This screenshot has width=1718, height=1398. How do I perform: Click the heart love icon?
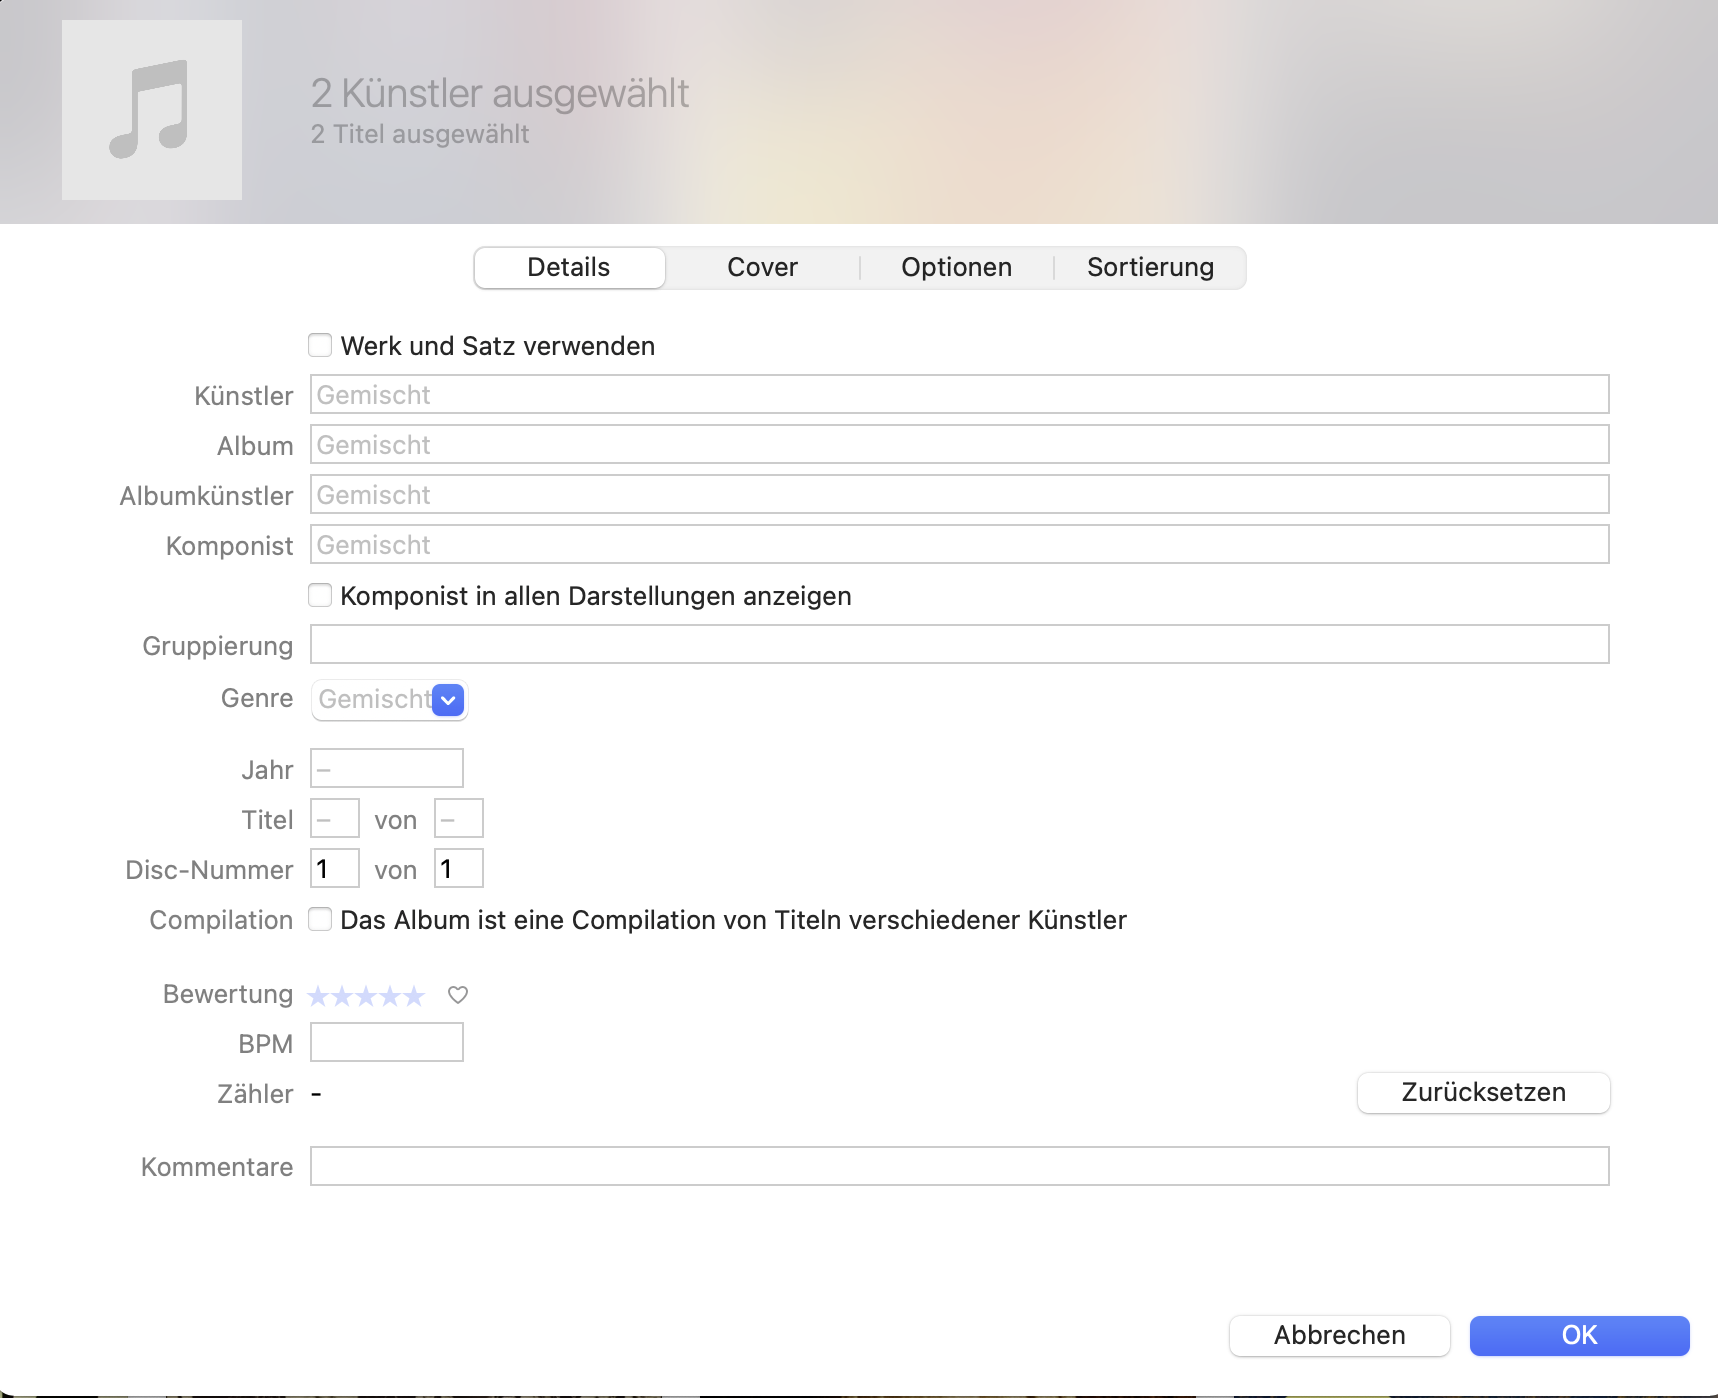[x=458, y=995]
